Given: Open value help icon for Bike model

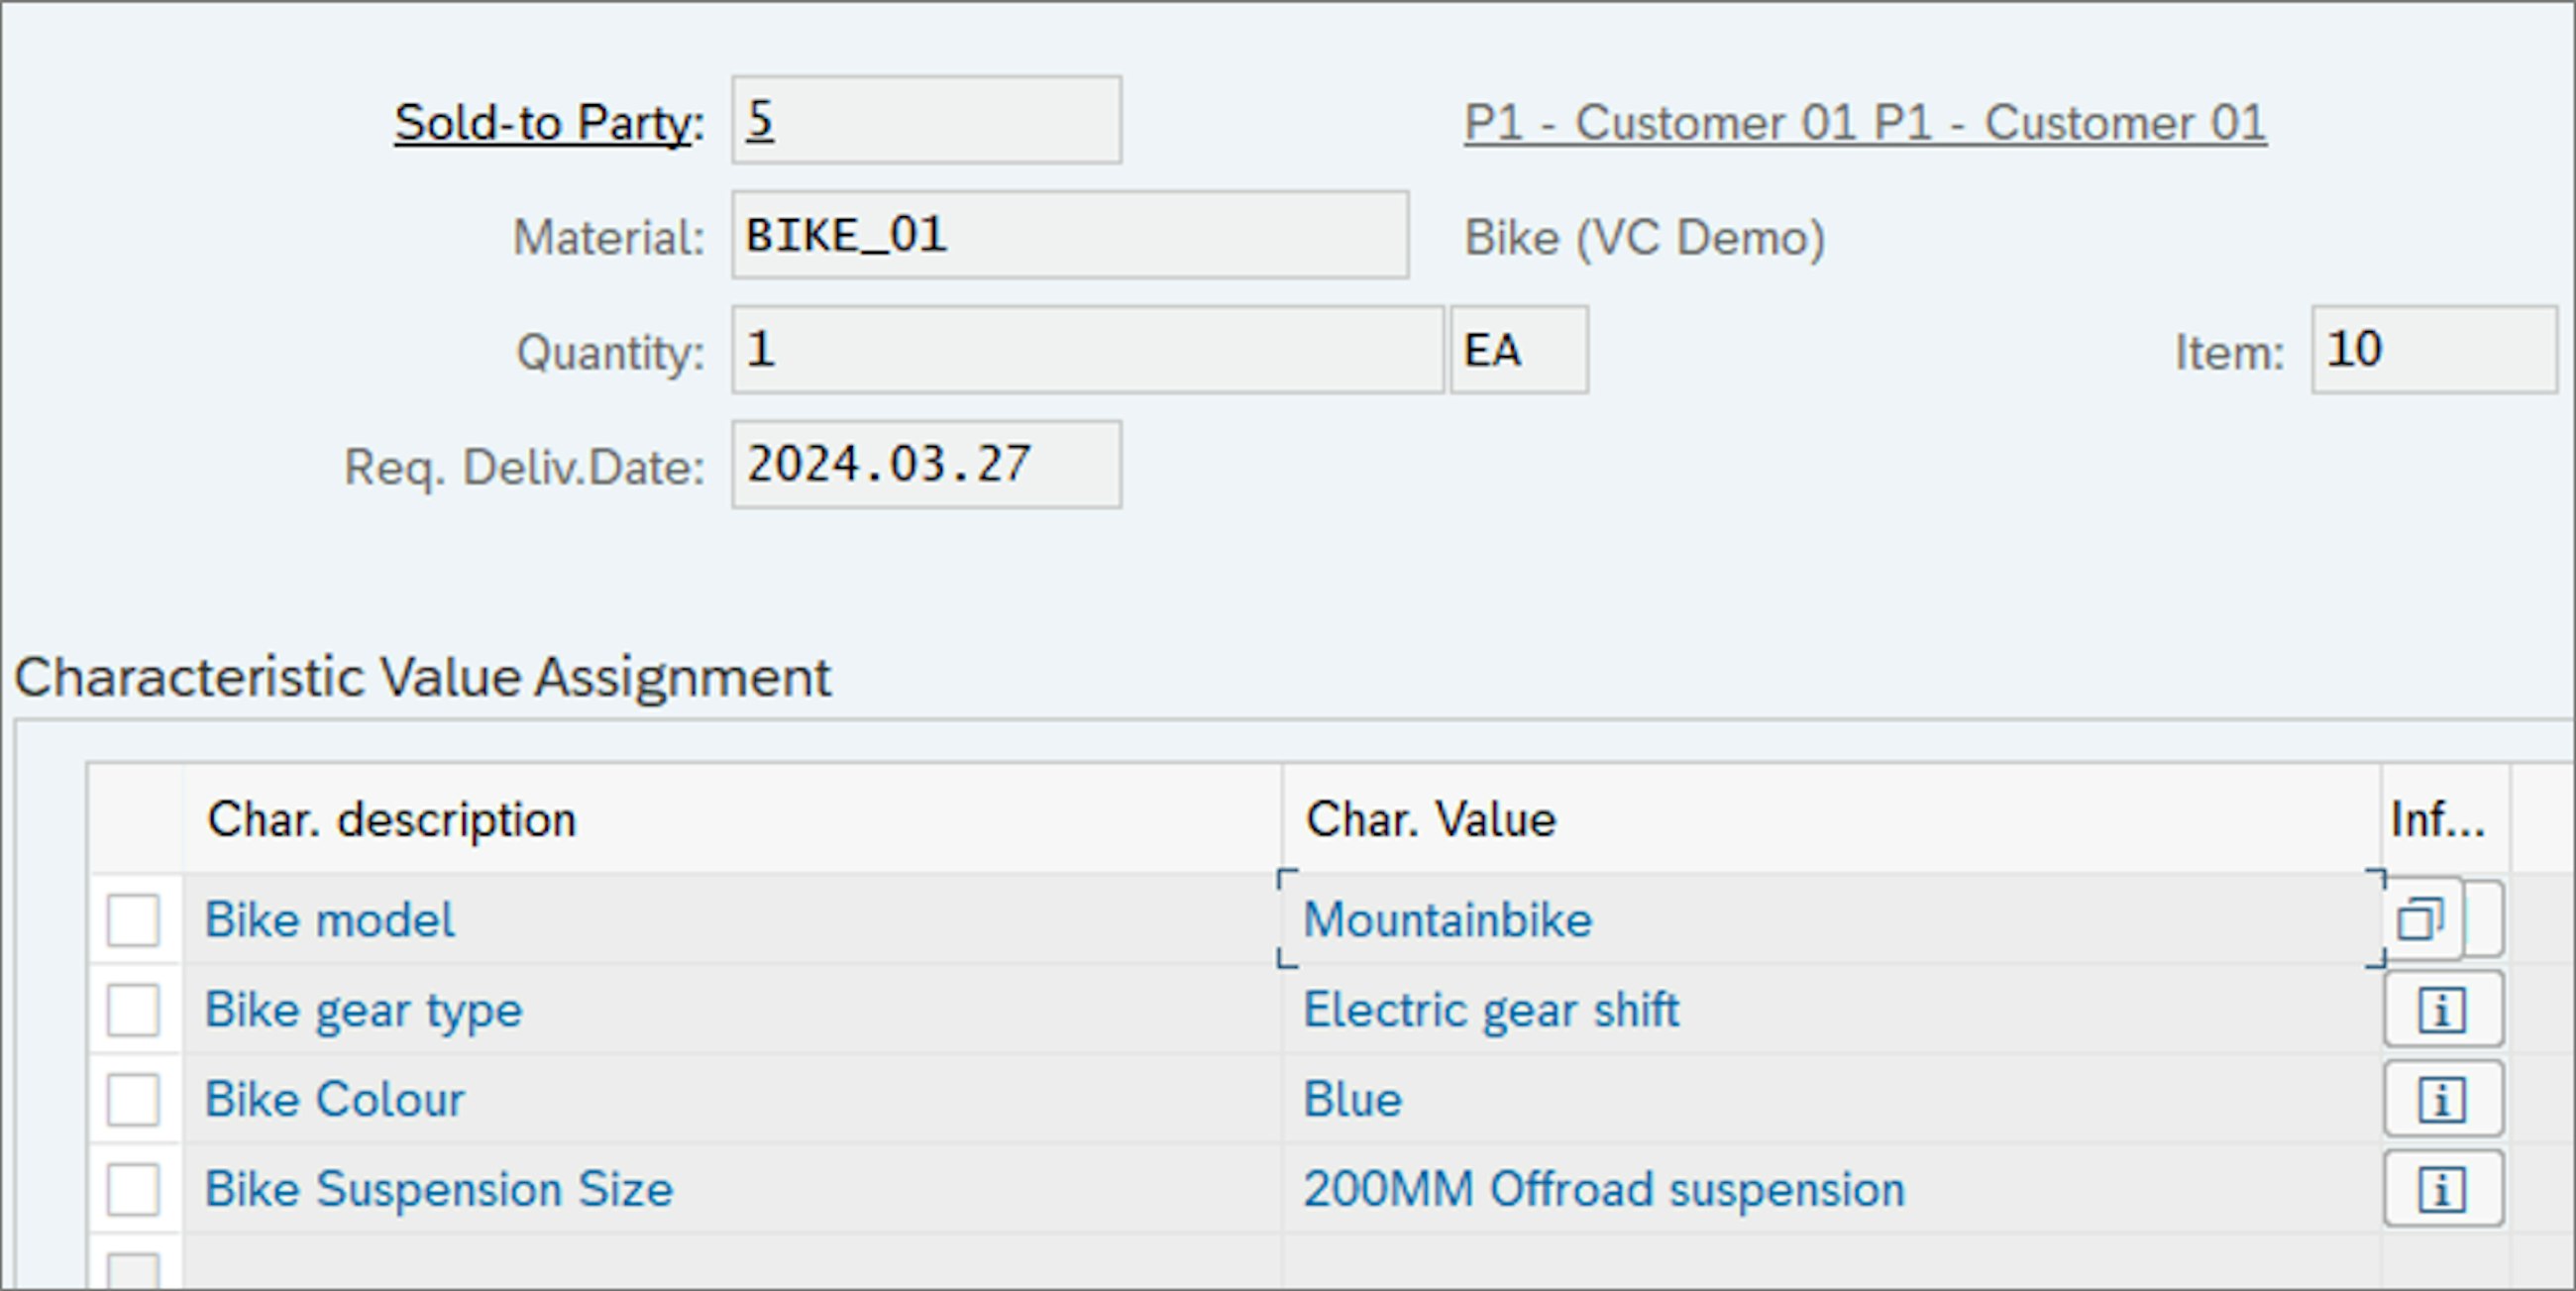Looking at the screenshot, I should coord(2420,919).
